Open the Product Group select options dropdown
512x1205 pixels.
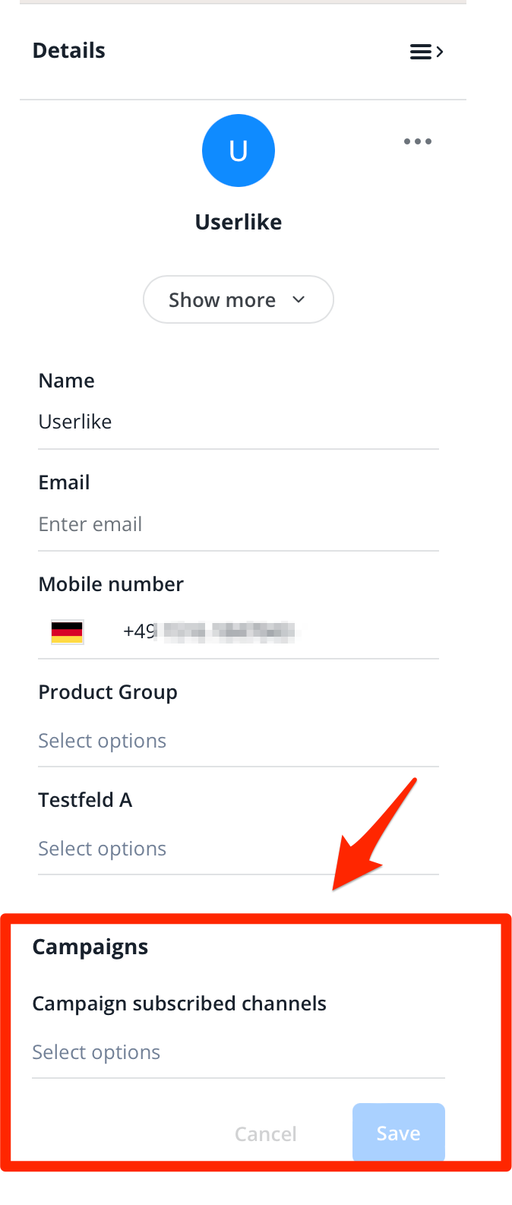click(x=238, y=741)
